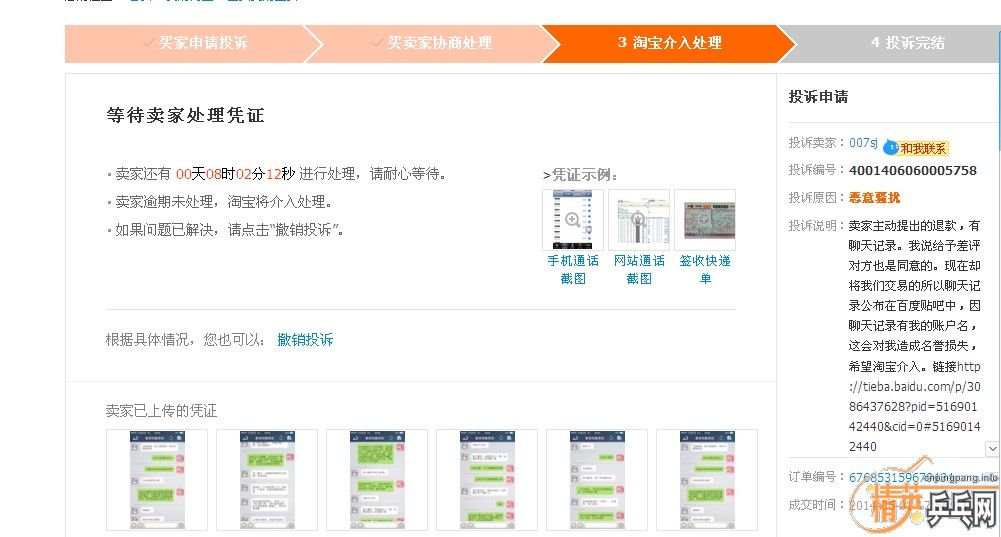Viewport: 1001px width, 537px height.
Task: Open seller profile link 007sj
Action: (863, 143)
